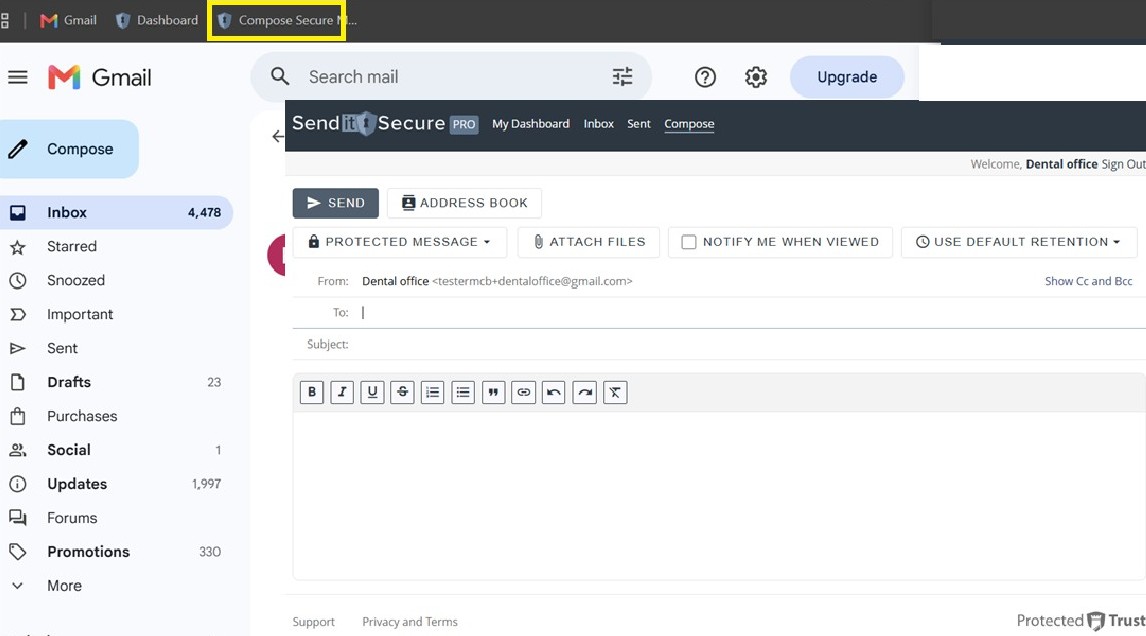Open Gmail settings gear
The width and height of the screenshot is (1146, 636).
(x=756, y=77)
